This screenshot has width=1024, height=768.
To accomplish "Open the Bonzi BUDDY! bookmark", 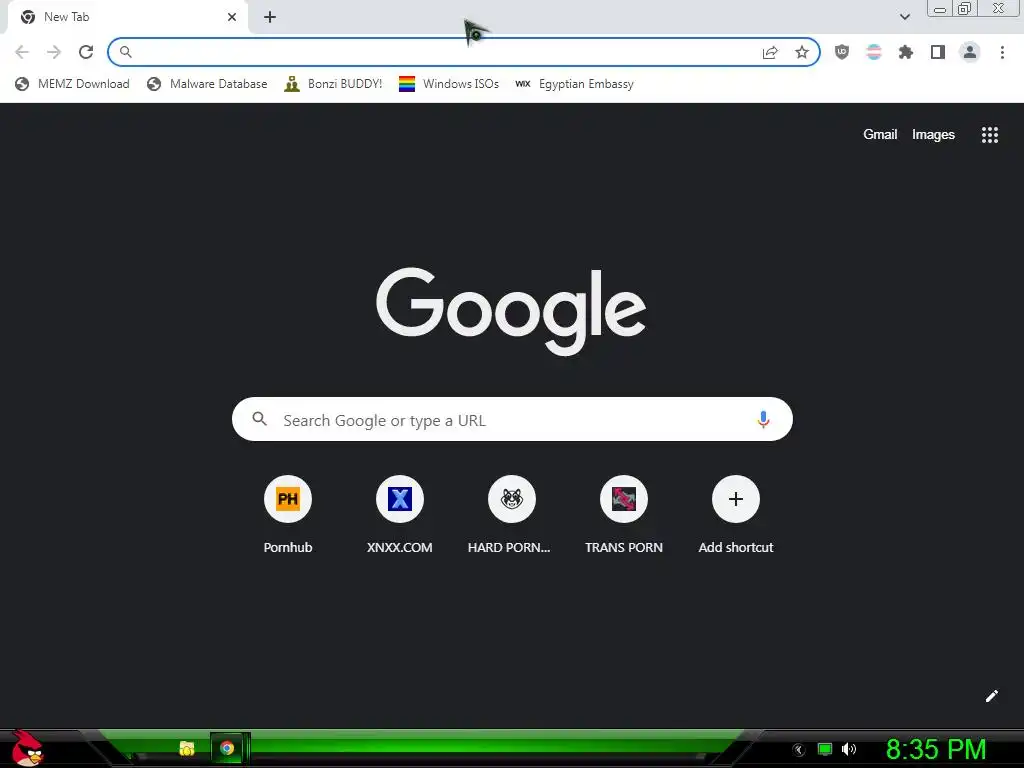I will coord(333,84).
